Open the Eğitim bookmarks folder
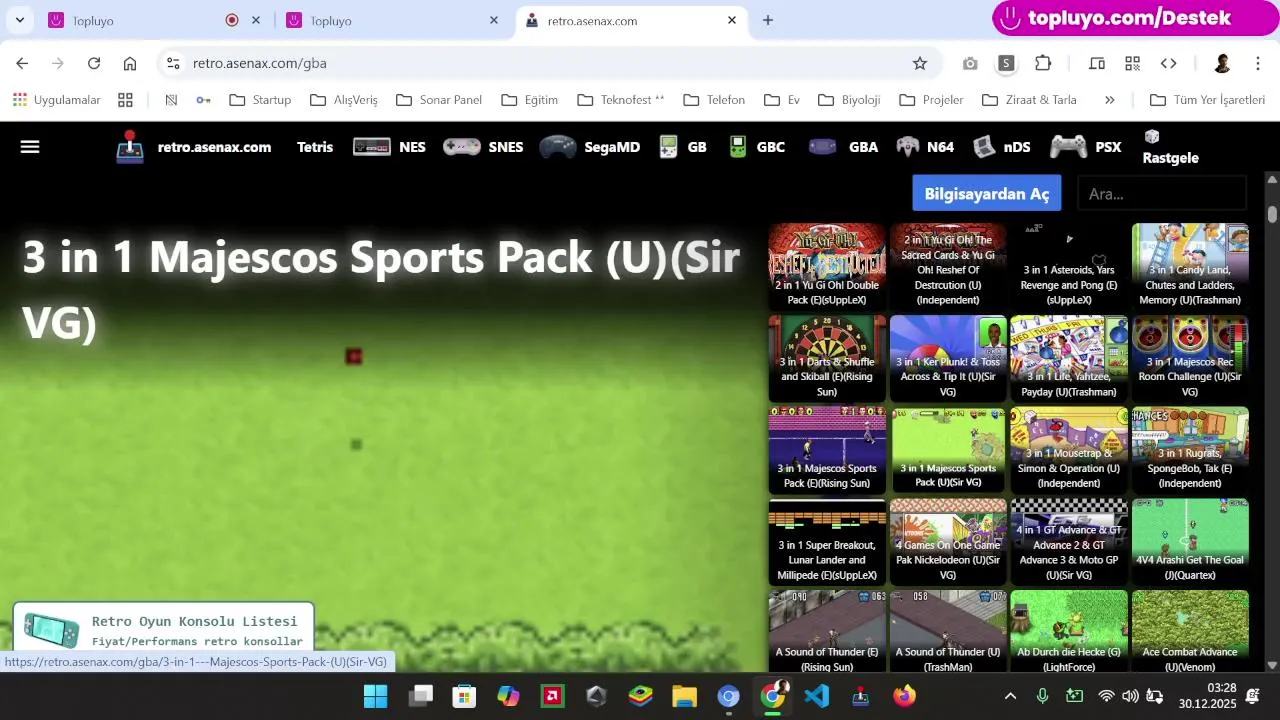This screenshot has height=720, width=1280. click(530, 100)
